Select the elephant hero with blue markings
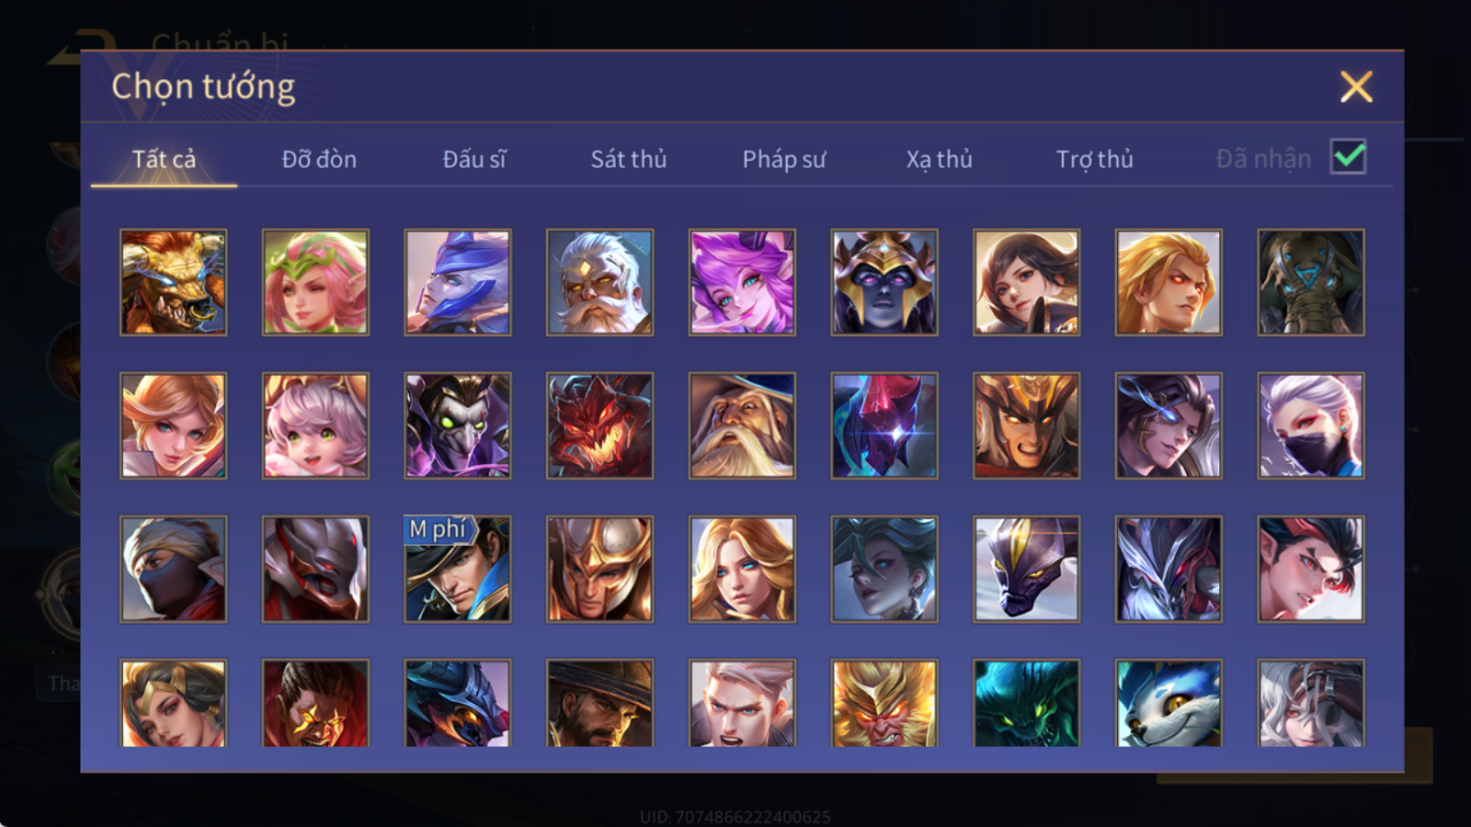The height and width of the screenshot is (827, 1471). tap(1311, 282)
